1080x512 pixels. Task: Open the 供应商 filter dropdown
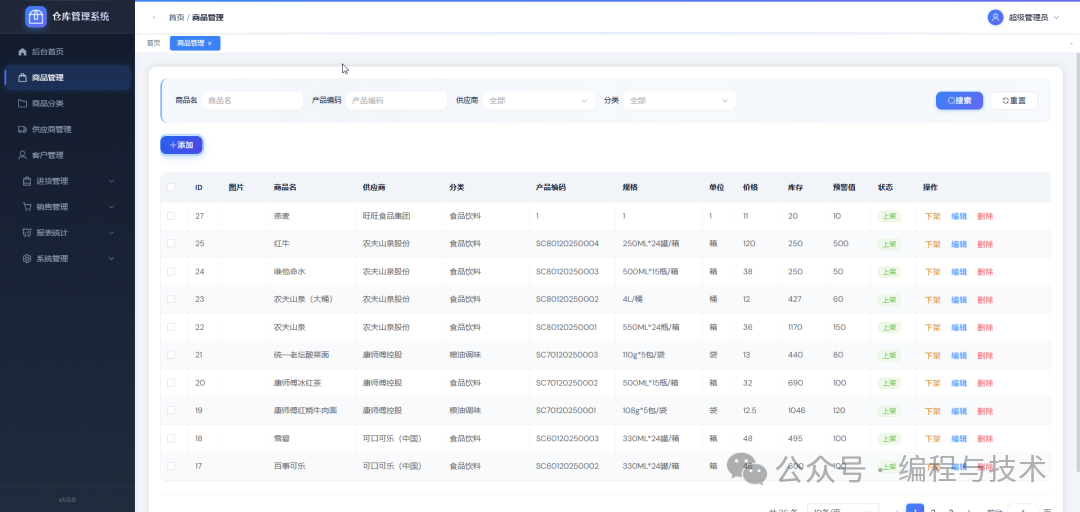[539, 101]
